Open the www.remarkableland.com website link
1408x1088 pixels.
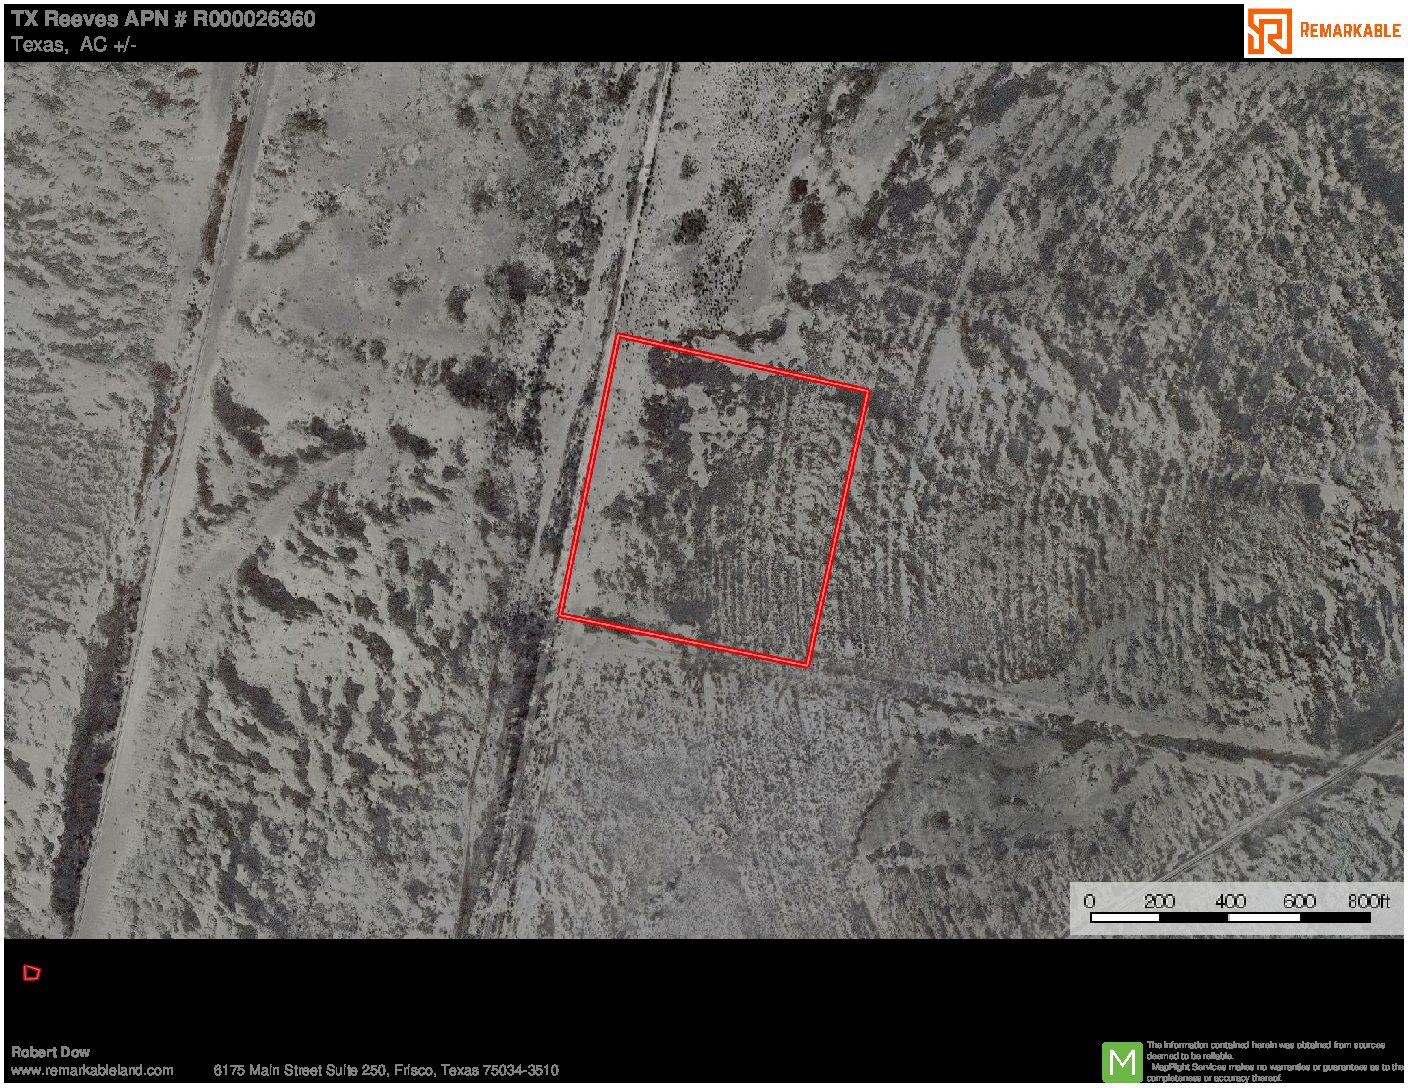click(92, 1070)
